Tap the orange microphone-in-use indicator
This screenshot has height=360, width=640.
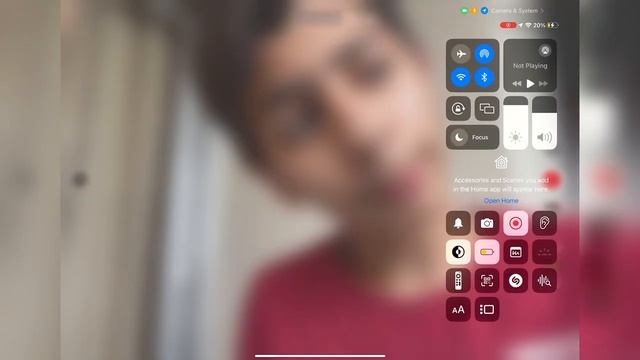pos(474,11)
